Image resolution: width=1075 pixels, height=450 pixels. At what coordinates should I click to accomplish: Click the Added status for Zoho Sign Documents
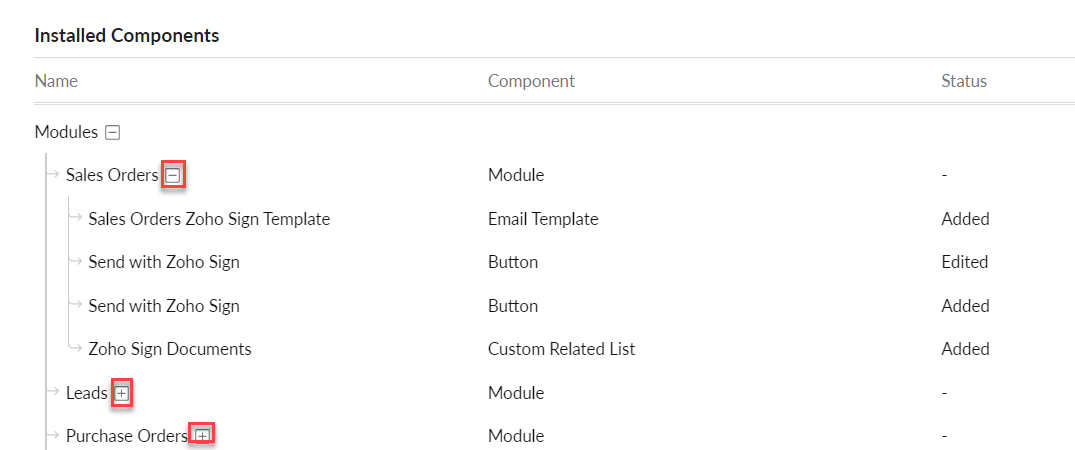tap(965, 348)
